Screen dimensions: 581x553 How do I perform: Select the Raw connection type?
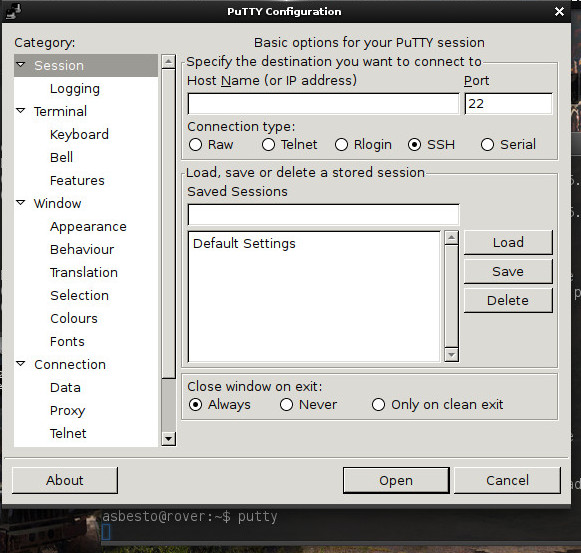195,145
